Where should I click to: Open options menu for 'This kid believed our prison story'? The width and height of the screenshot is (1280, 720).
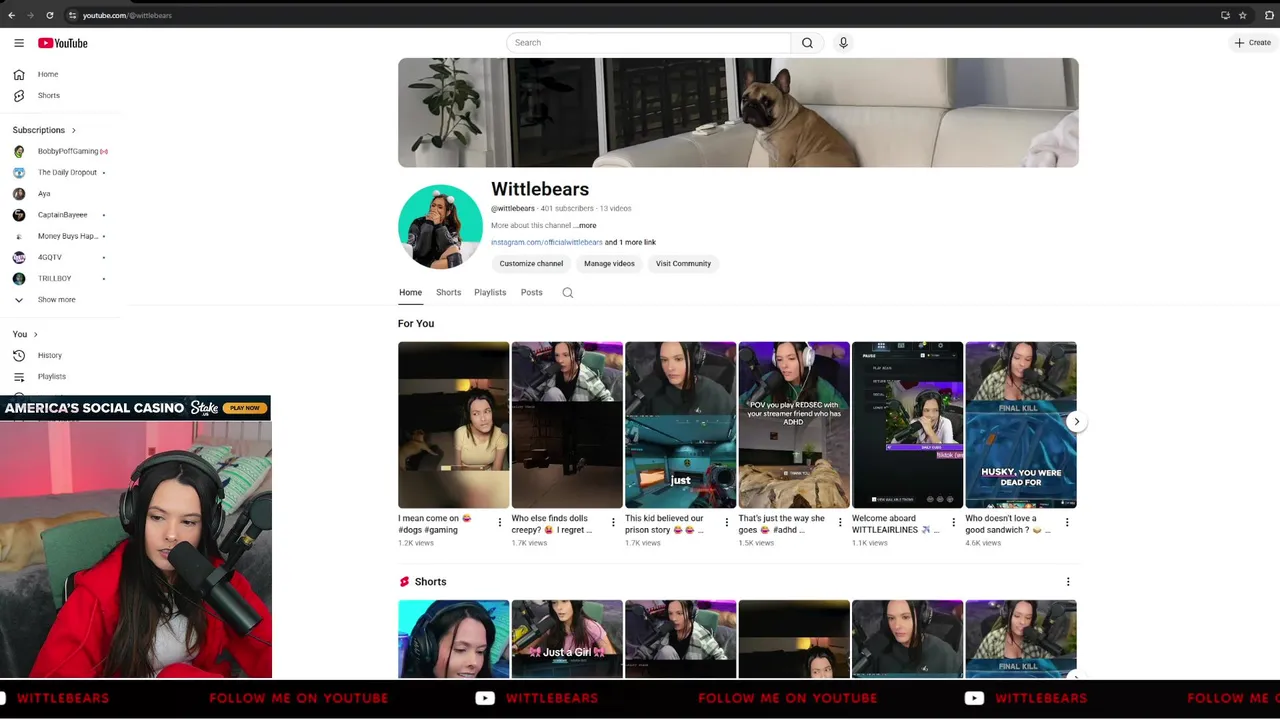[727, 522]
